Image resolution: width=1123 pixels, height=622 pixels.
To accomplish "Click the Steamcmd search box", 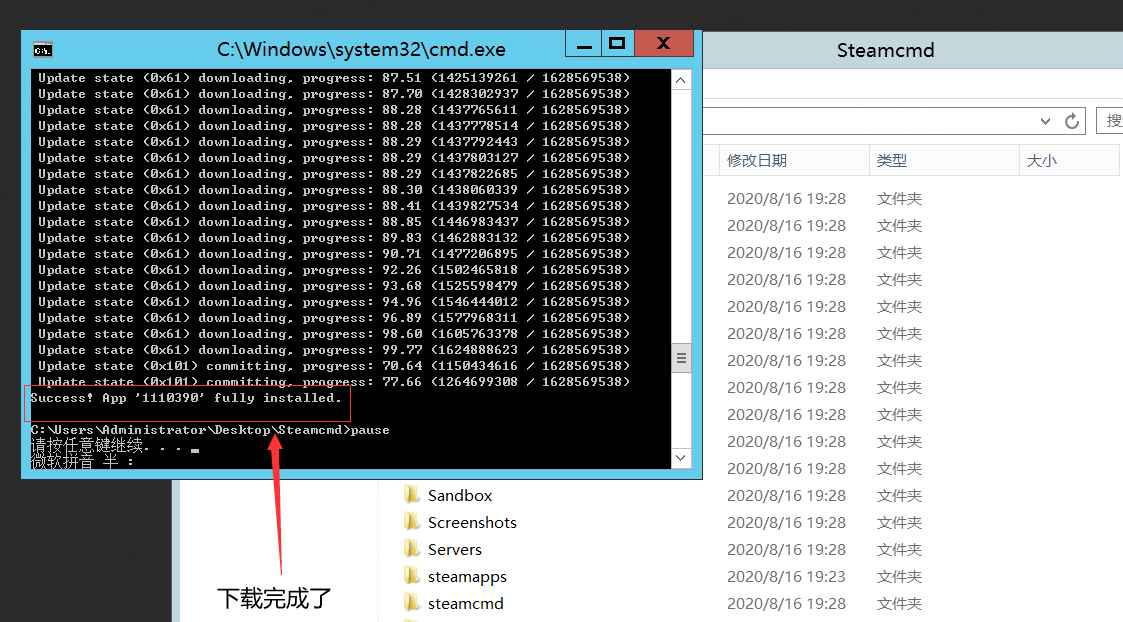I will click(1109, 121).
